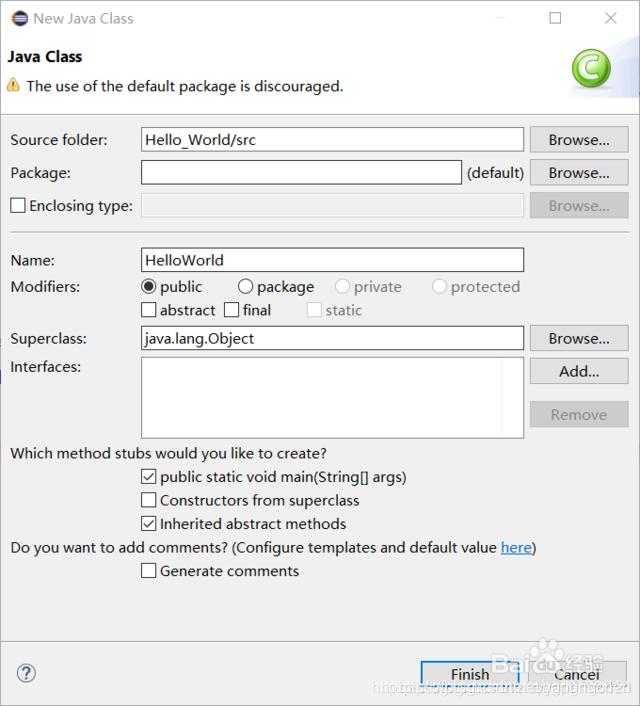
Task: Click the Name field containing HelloWorld
Action: (332, 260)
